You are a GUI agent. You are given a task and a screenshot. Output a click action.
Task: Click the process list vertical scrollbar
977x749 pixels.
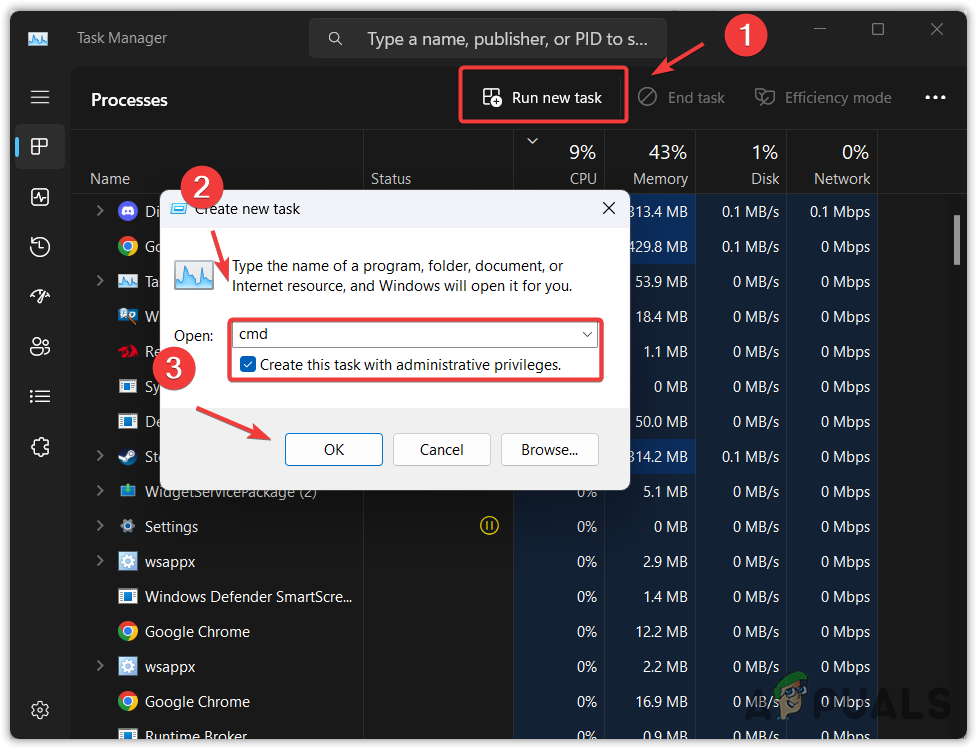tap(957, 241)
